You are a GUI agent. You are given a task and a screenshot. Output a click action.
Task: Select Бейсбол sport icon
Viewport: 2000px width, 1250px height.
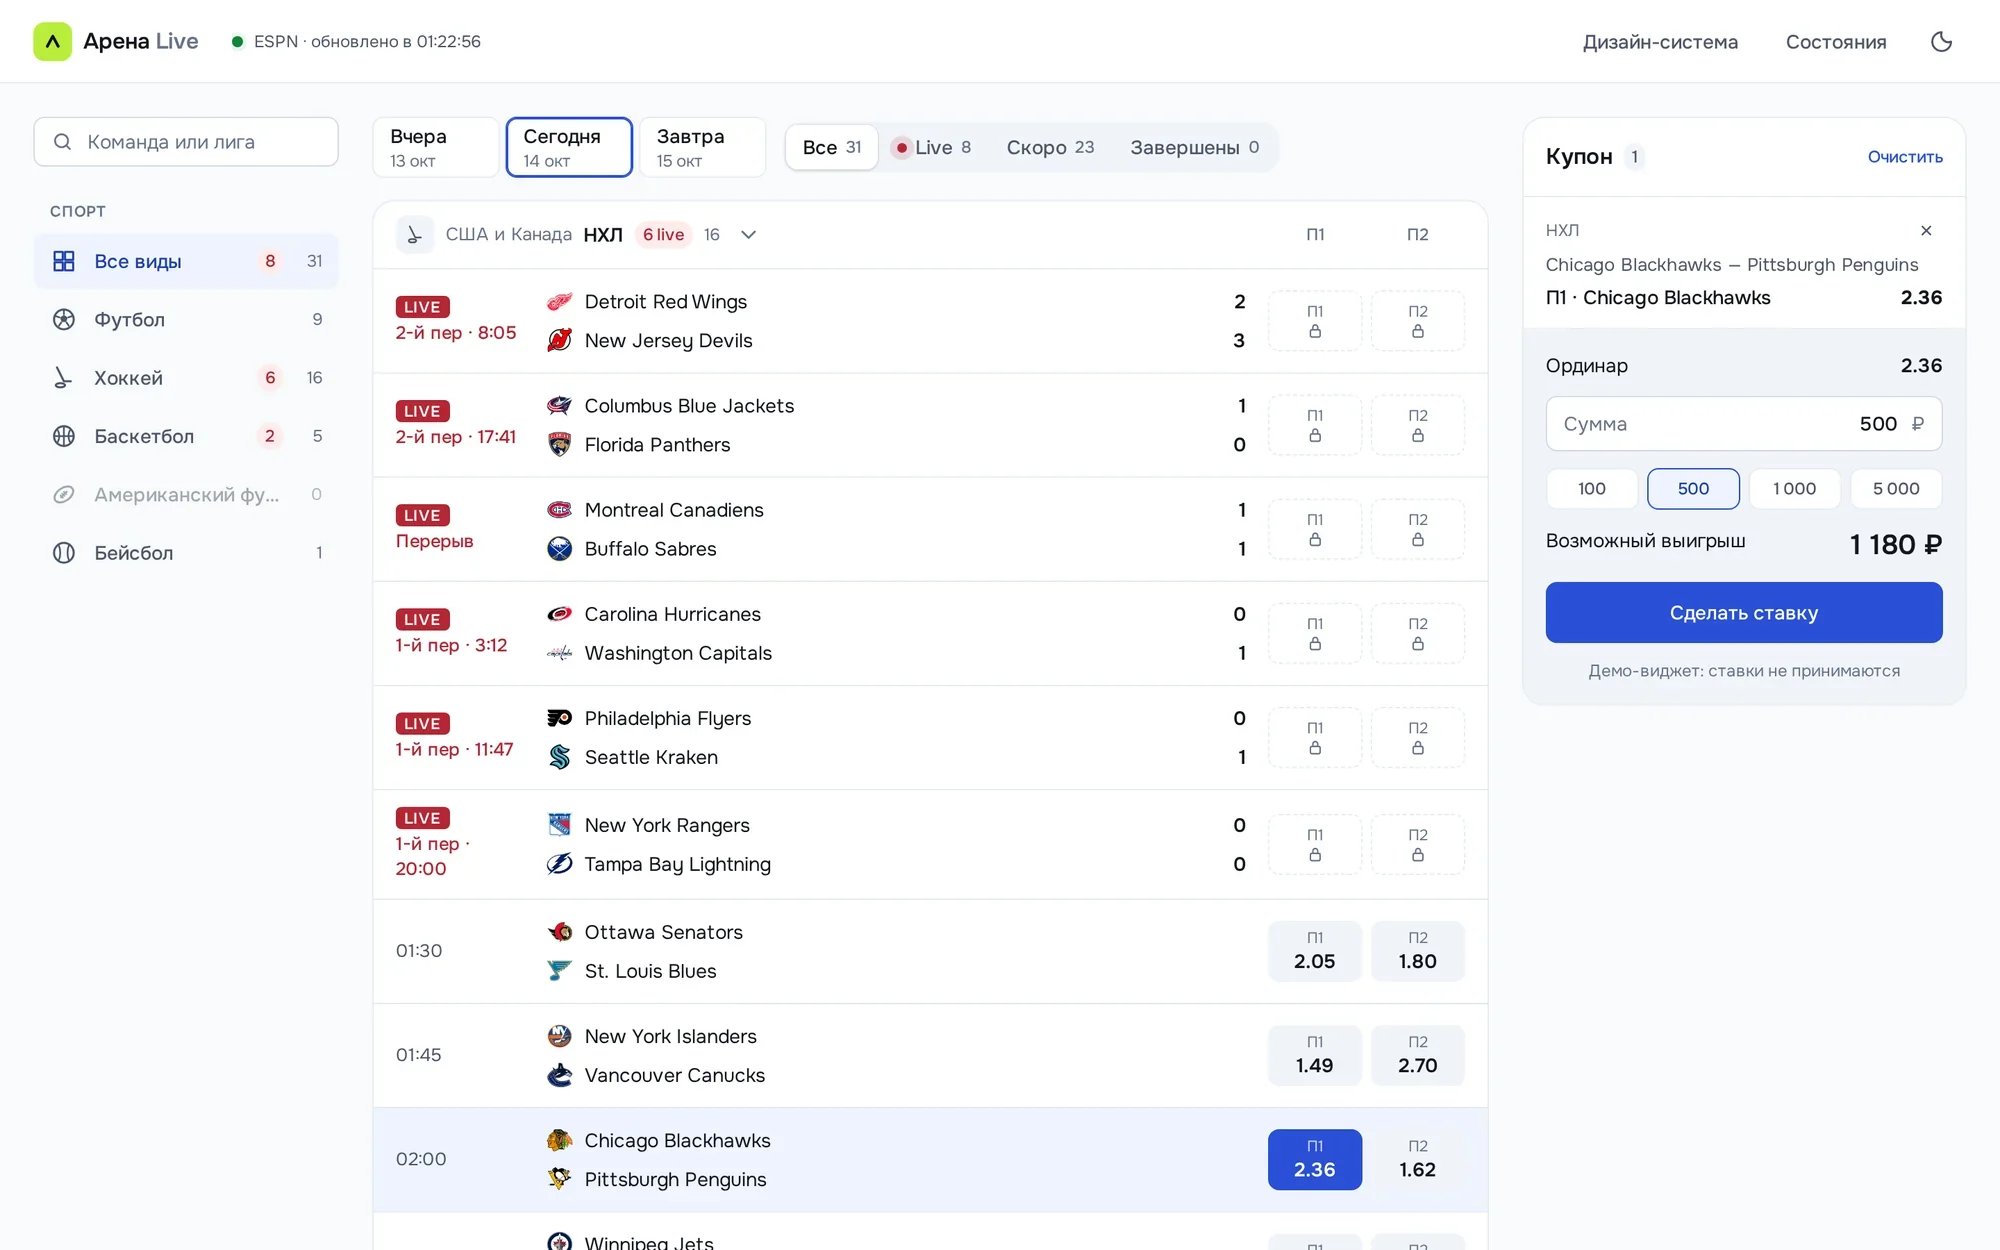pyautogui.click(x=64, y=553)
